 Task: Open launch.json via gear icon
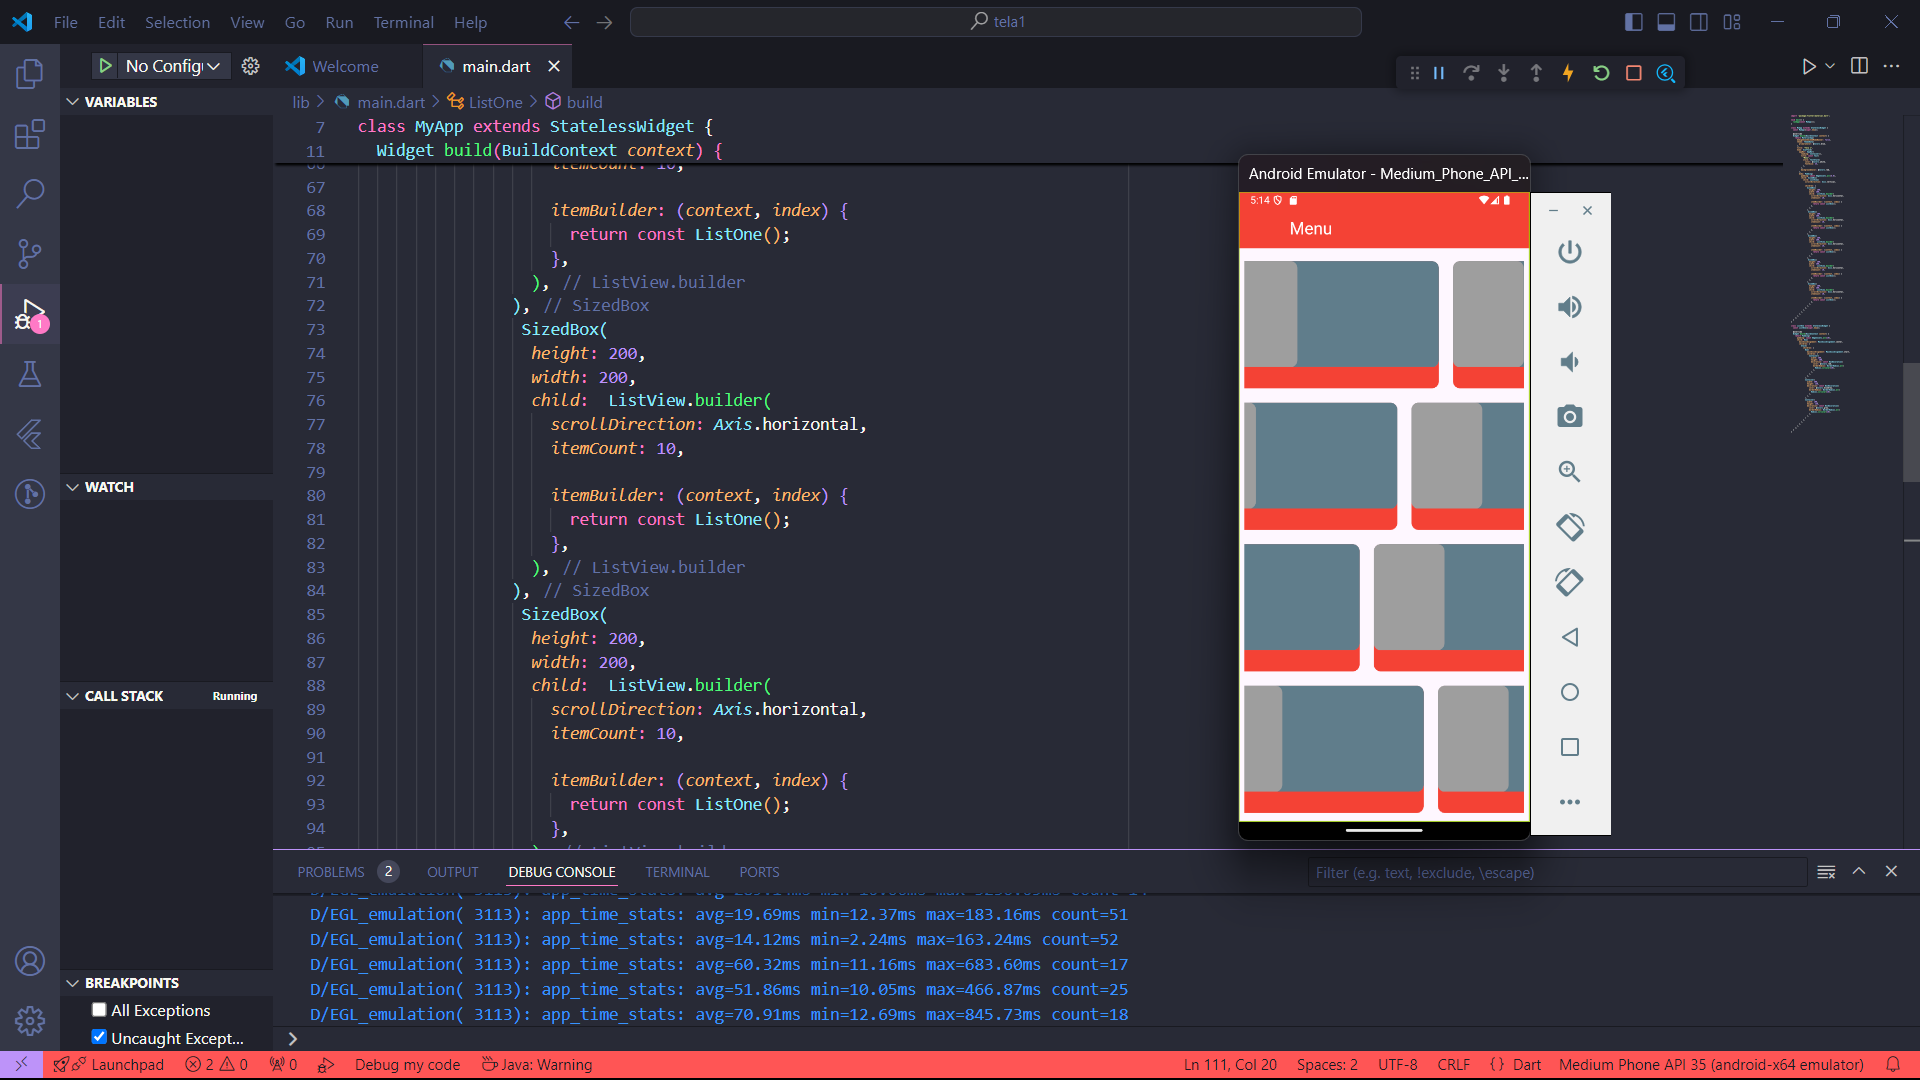(x=250, y=66)
